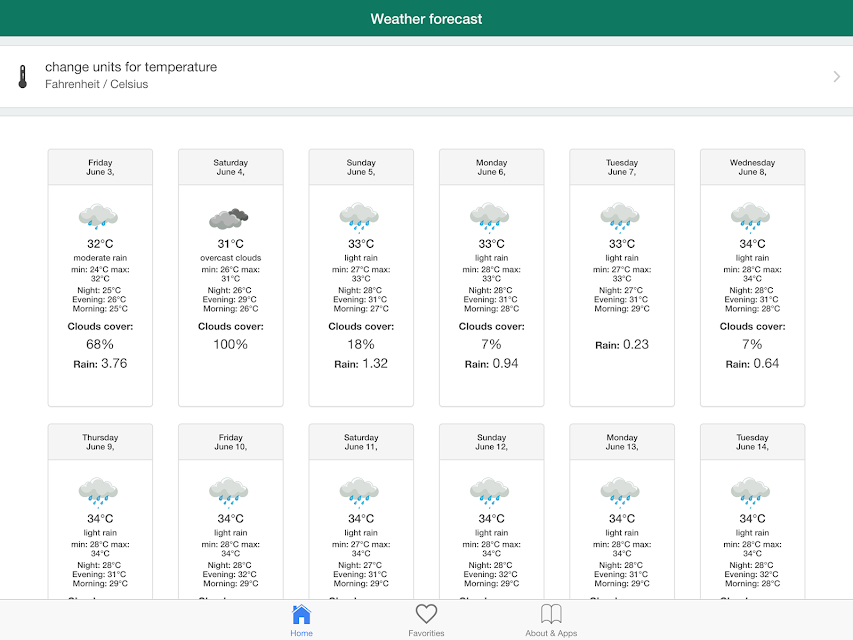Click the Weather forecast title
The height and width of the screenshot is (640, 853).
tap(426, 19)
